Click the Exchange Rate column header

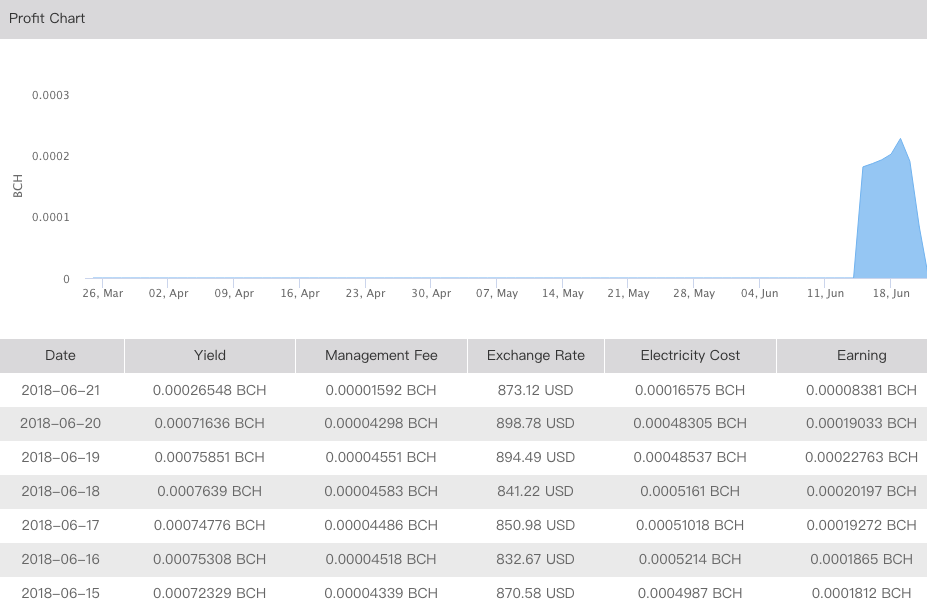click(535, 355)
